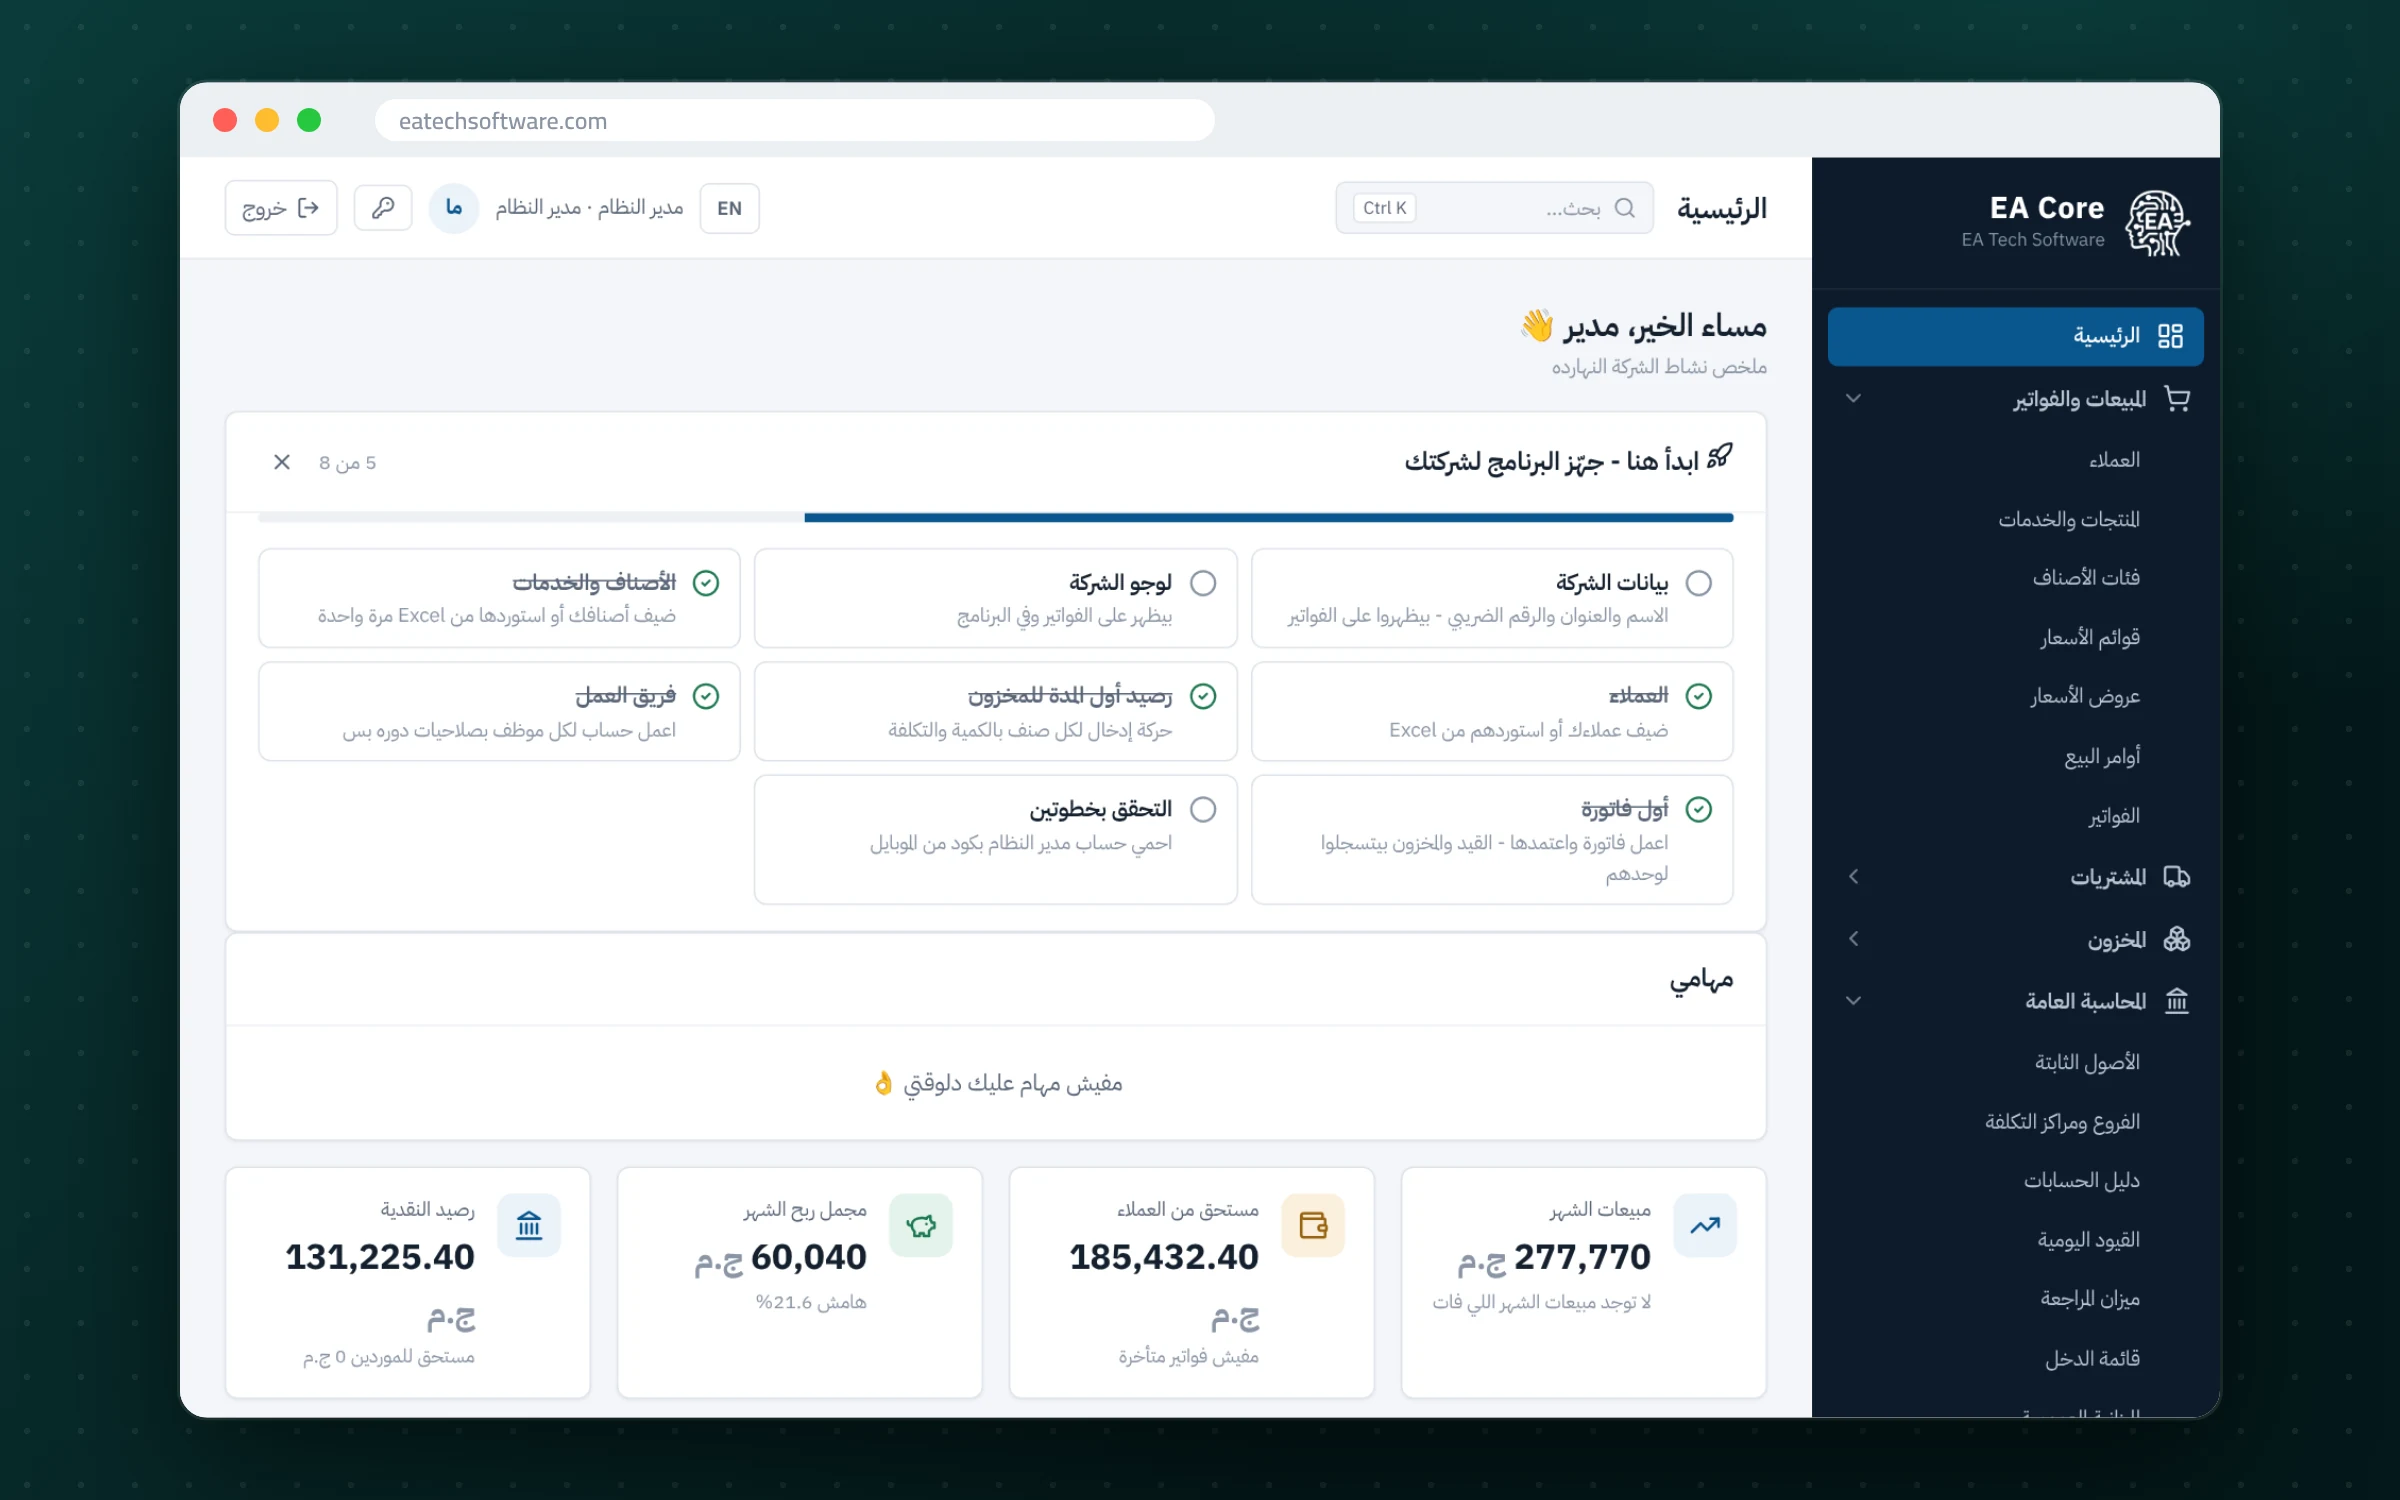The image size is (2400, 1500).
Task: Click the dashboard grid icon beside الرئيسية
Action: 2170,336
